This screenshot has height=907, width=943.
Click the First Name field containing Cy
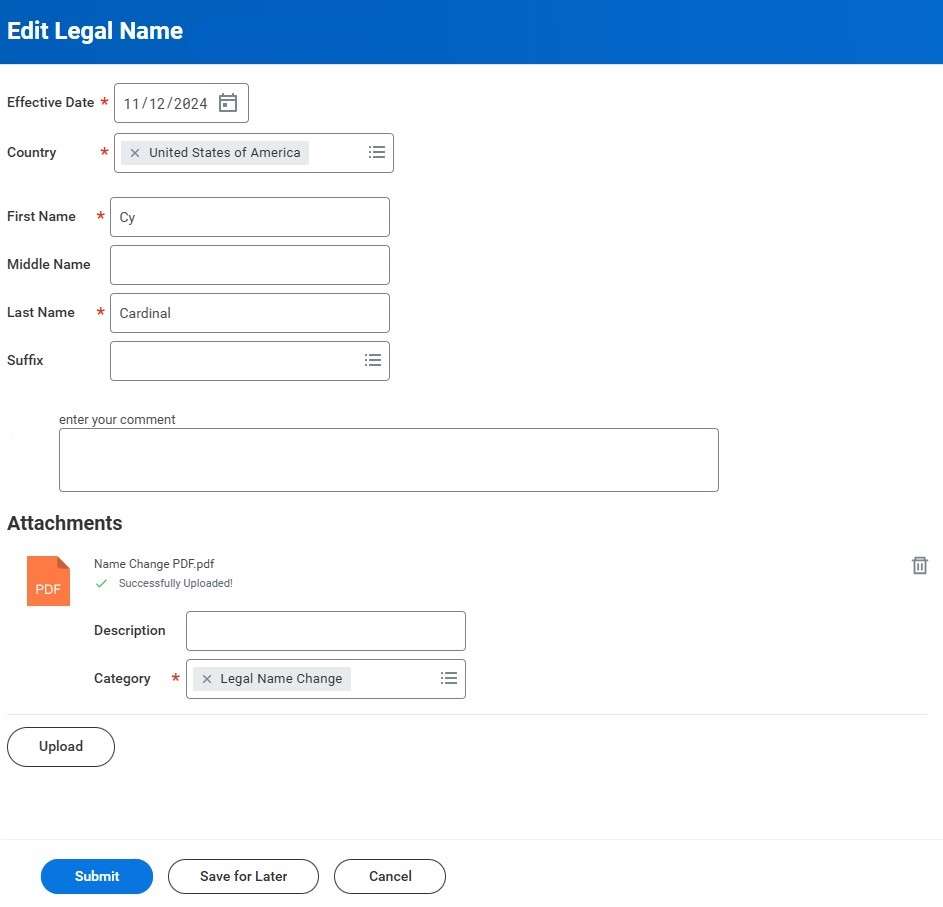tap(250, 217)
